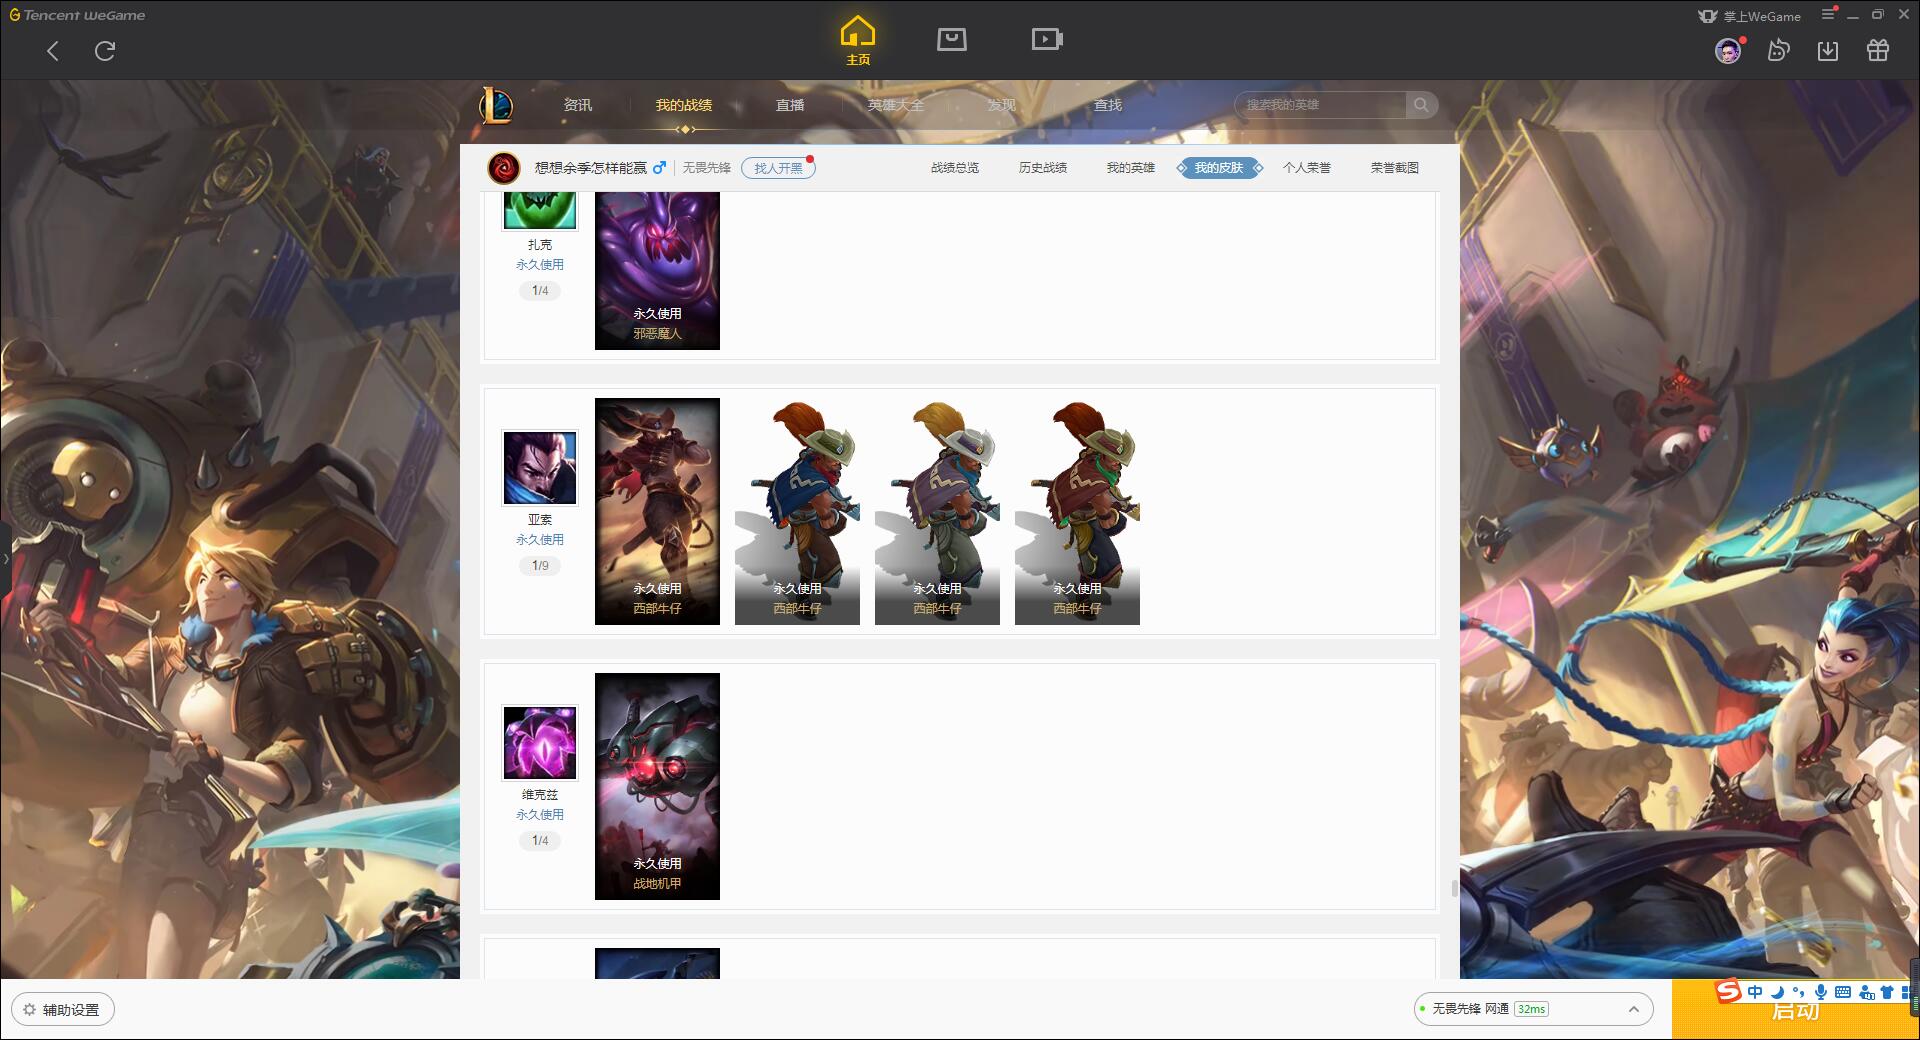
Task: Open the purple-poncho 西部牛仔 chroma
Action: 937,511
